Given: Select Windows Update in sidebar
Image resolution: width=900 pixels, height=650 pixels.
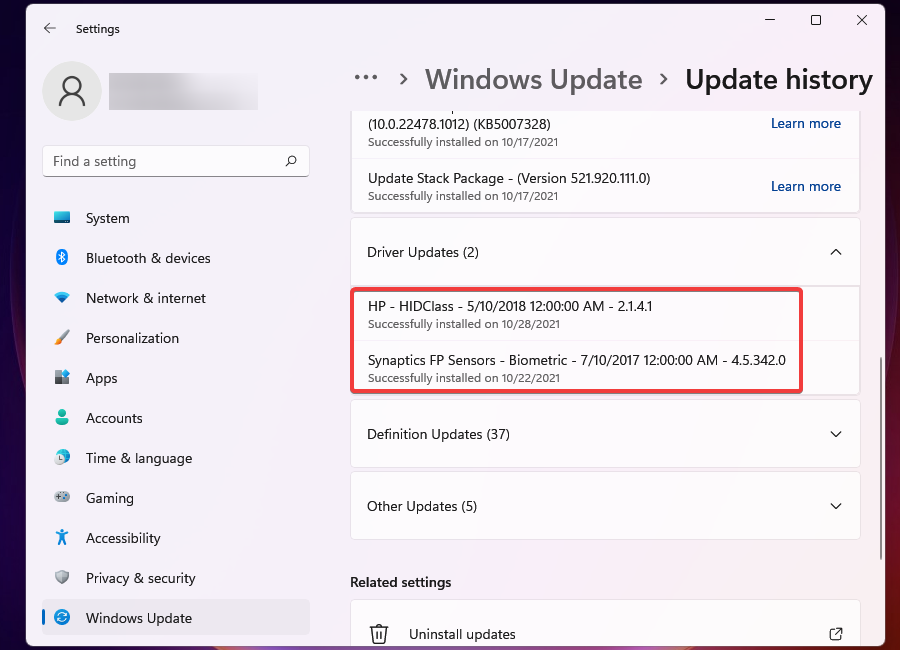Looking at the screenshot, I should click(x=176, y=618).
